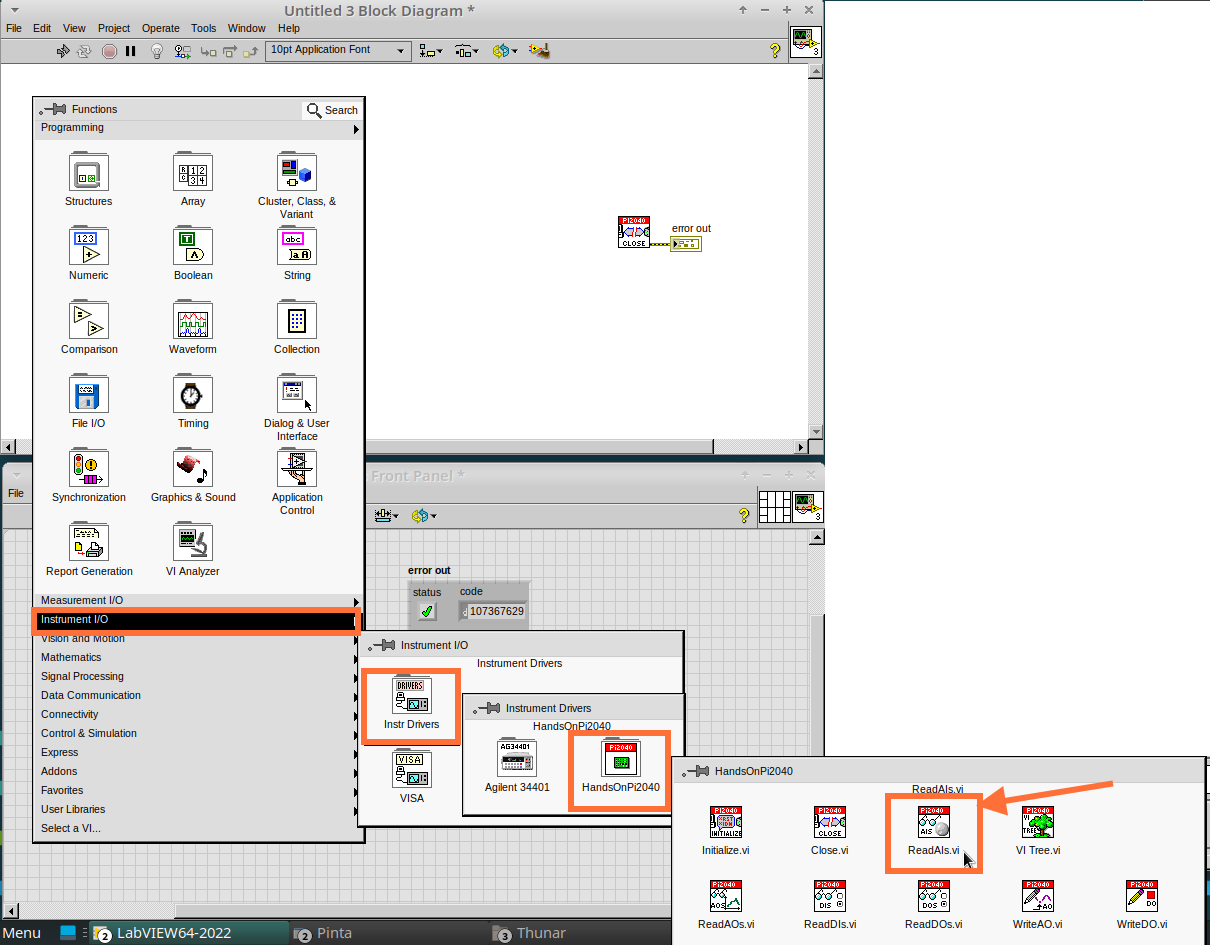
Task: Expand the Signal Processing category
Action: tap(199, 676)
